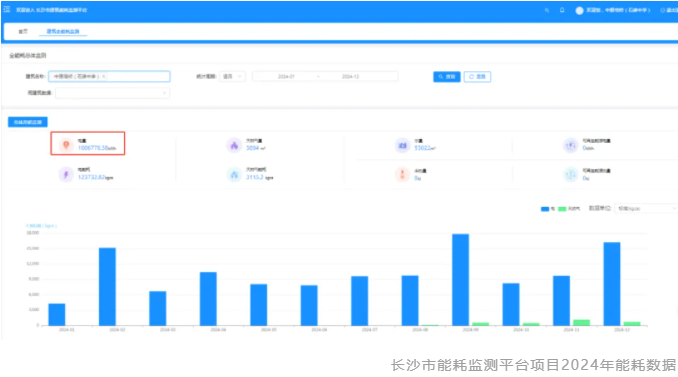The height and width of the screenshot is (377, 678).
Task: Click the renewable power generation icon
Action: 570,145
